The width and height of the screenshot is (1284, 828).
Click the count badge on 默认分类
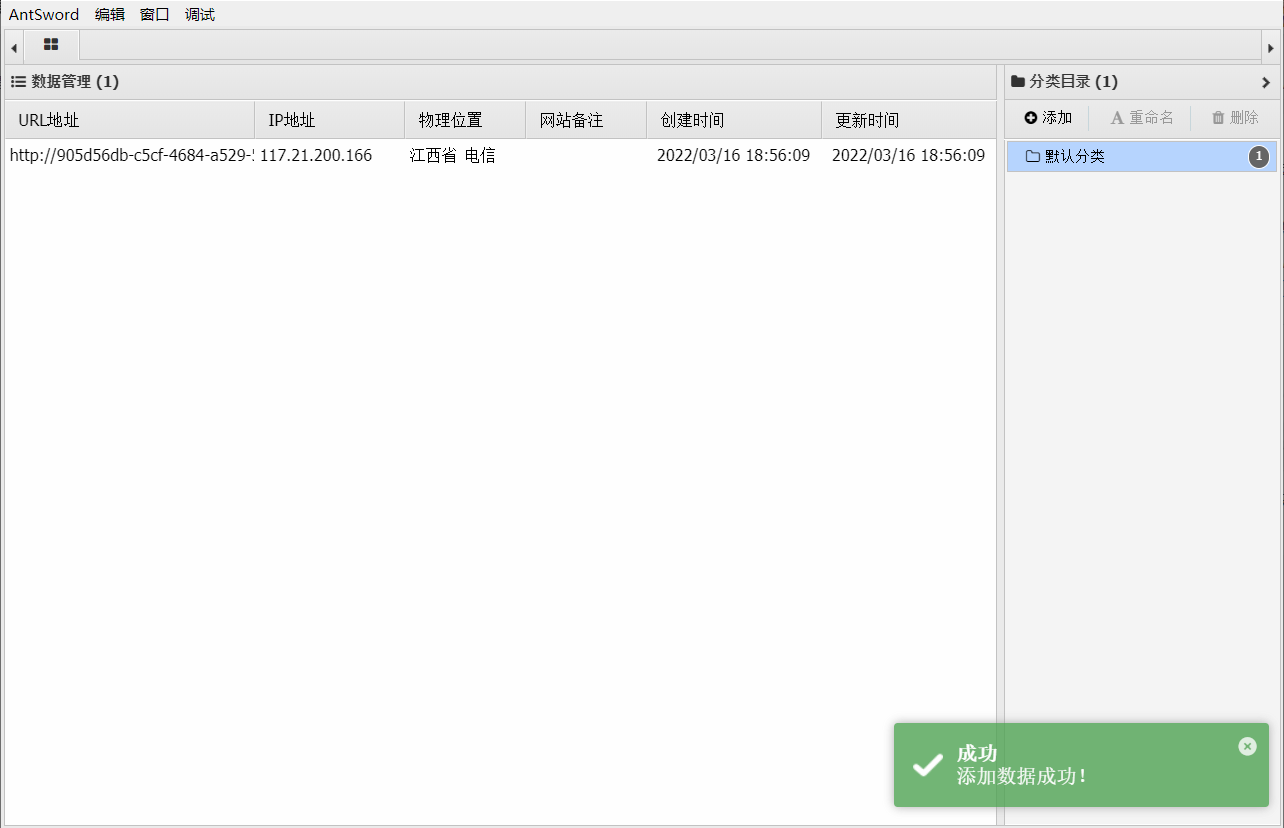1259,156
